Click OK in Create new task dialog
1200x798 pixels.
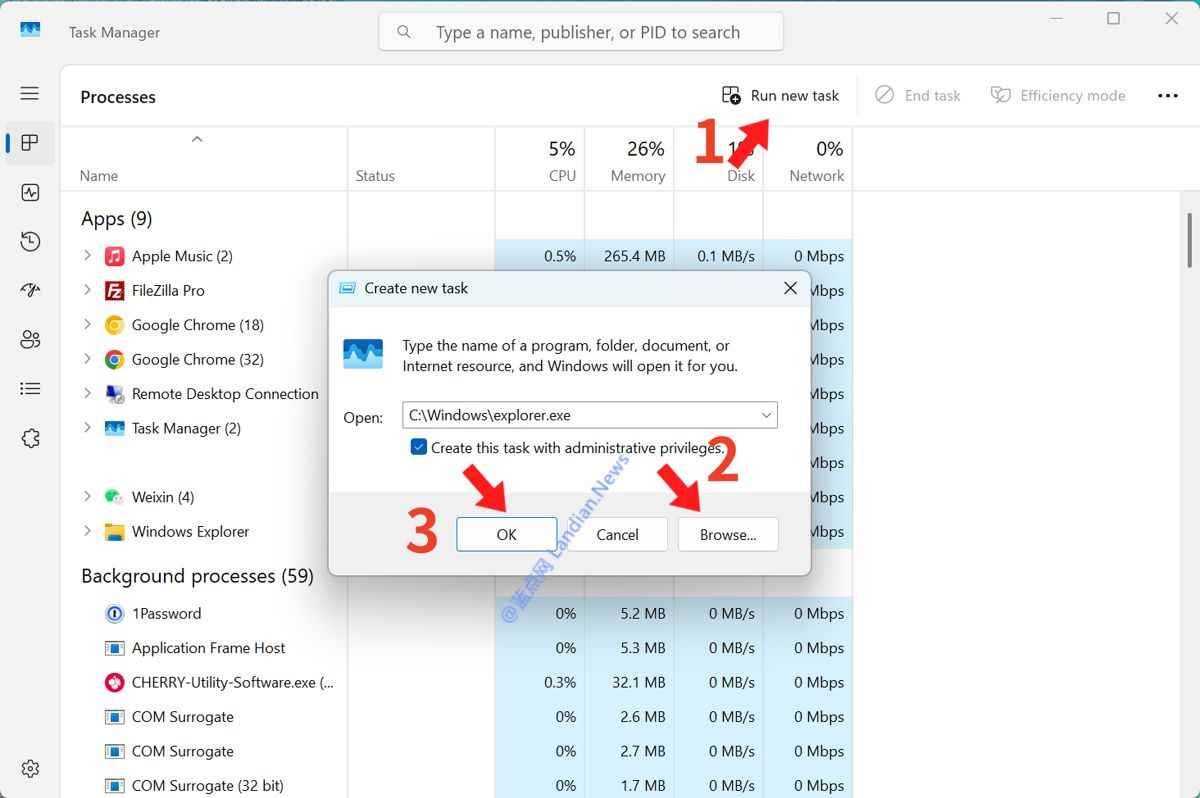point(506,534)
